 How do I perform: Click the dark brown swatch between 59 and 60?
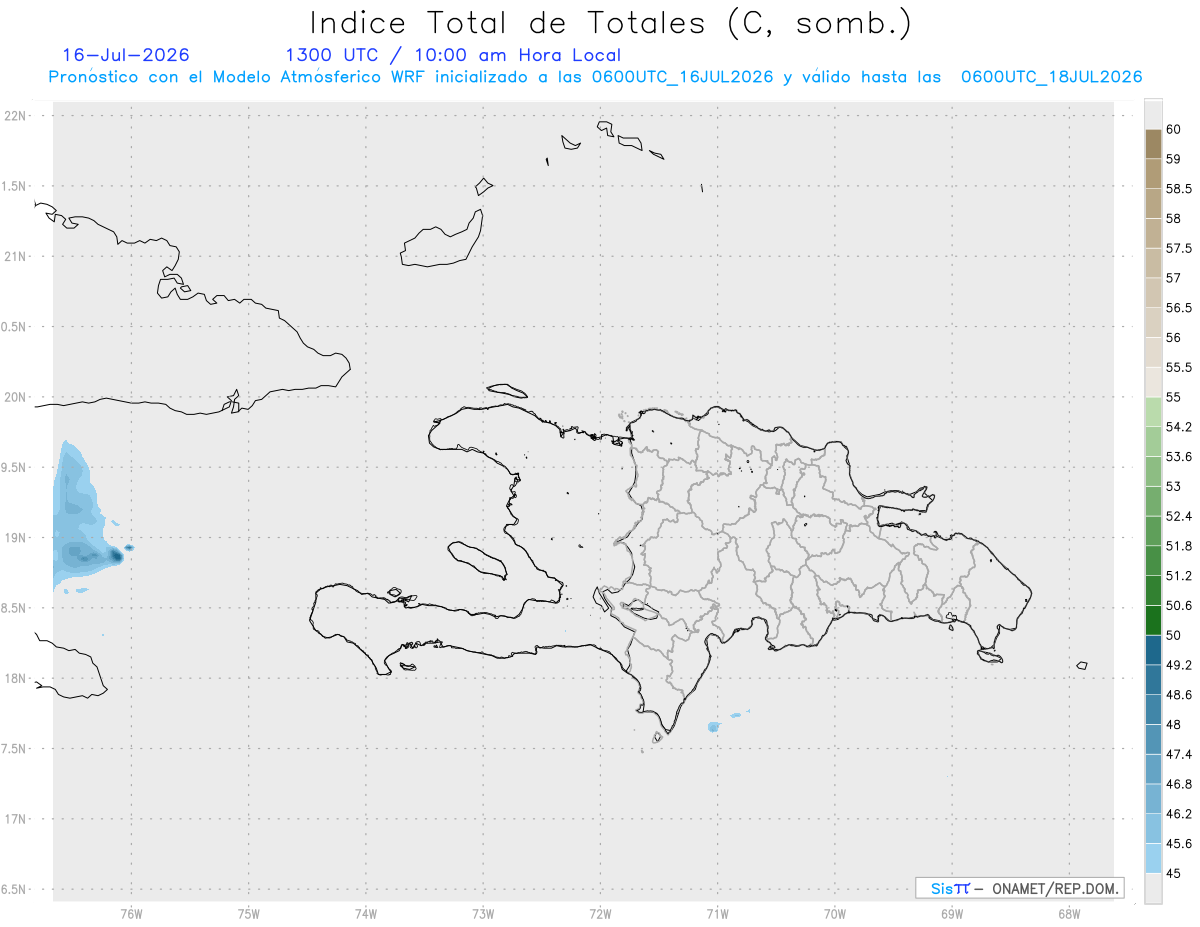[1153, 144]
